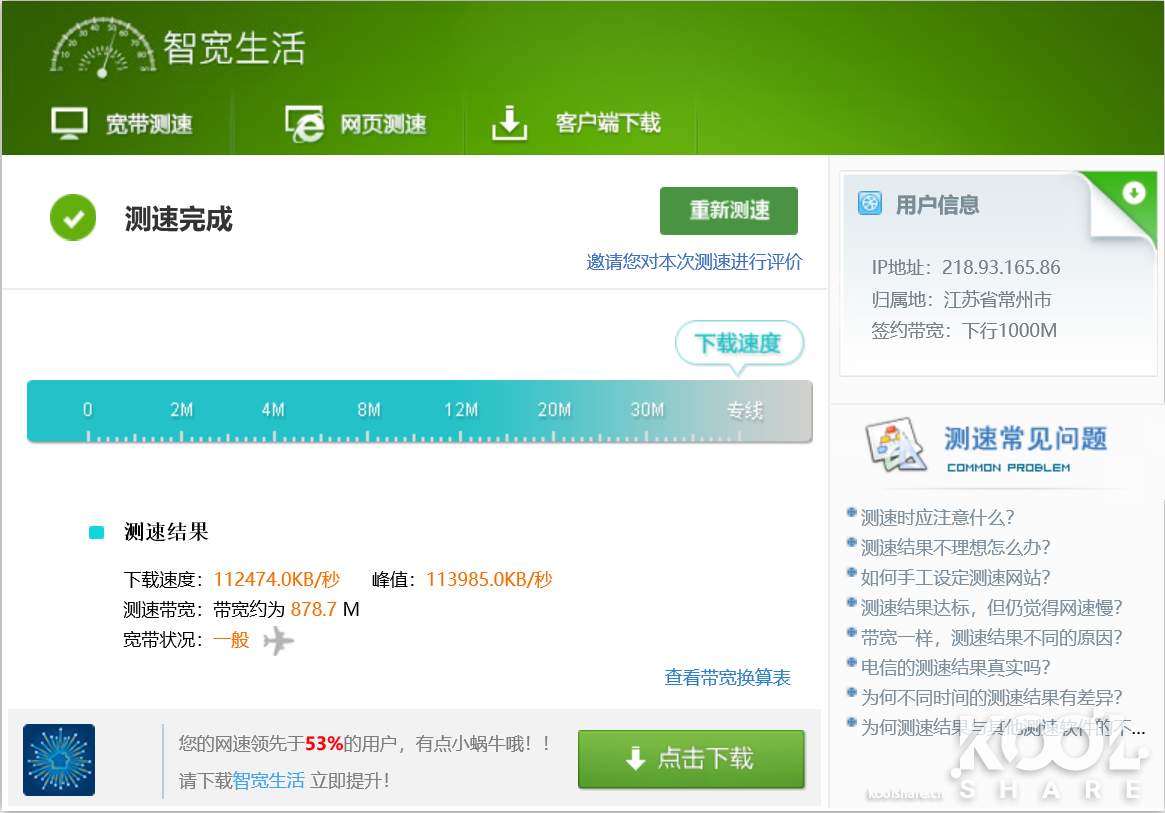Click the 30M mark on speed gauge
The height and width of the screenshot is (813, 1165).
point(647,410)
